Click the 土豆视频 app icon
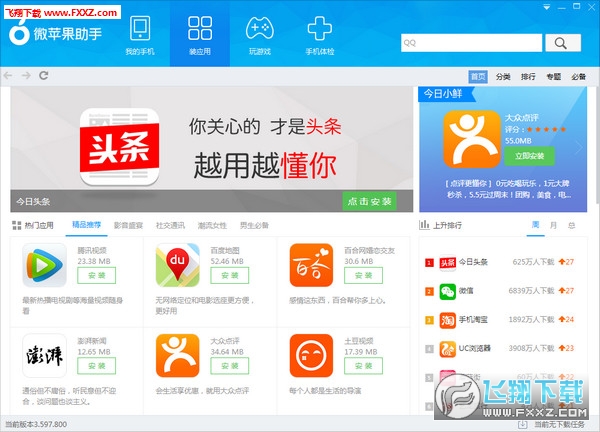Image resolution: width=600 pixels, height=432 pixels. click(311, 354)
